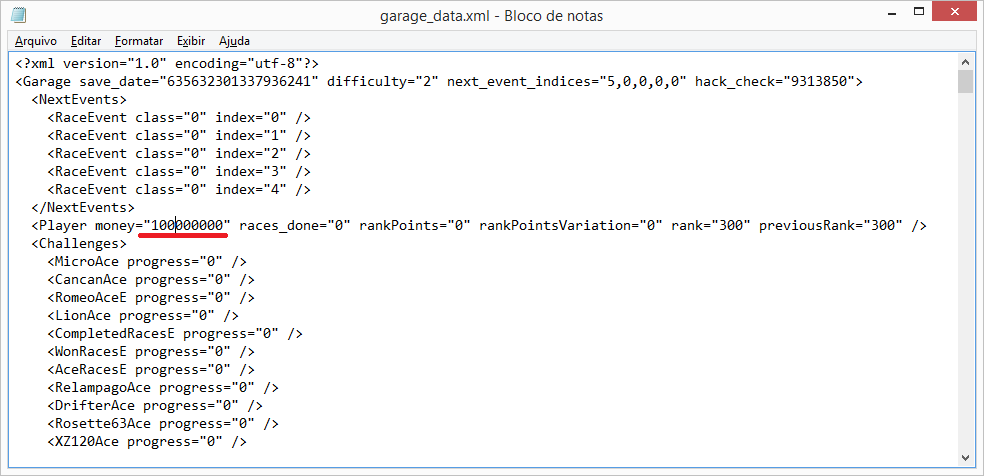
Task: Click the vertical scrollbar up arrow
Action: pyautogui.click(x=965, y=62)
